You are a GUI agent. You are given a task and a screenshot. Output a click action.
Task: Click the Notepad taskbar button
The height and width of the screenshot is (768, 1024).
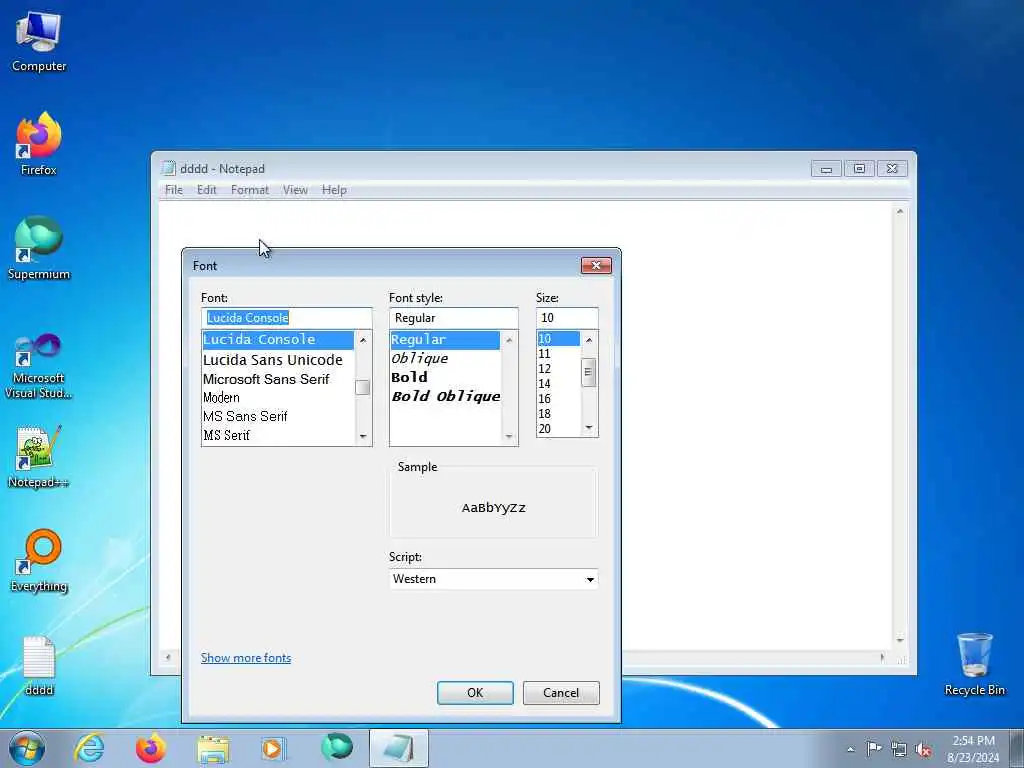pyautogui.click(x=398, y=748)
